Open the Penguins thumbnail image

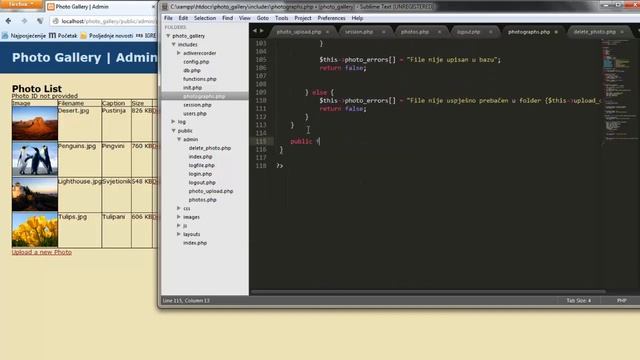pyautogui.click(x=35, y=159)
